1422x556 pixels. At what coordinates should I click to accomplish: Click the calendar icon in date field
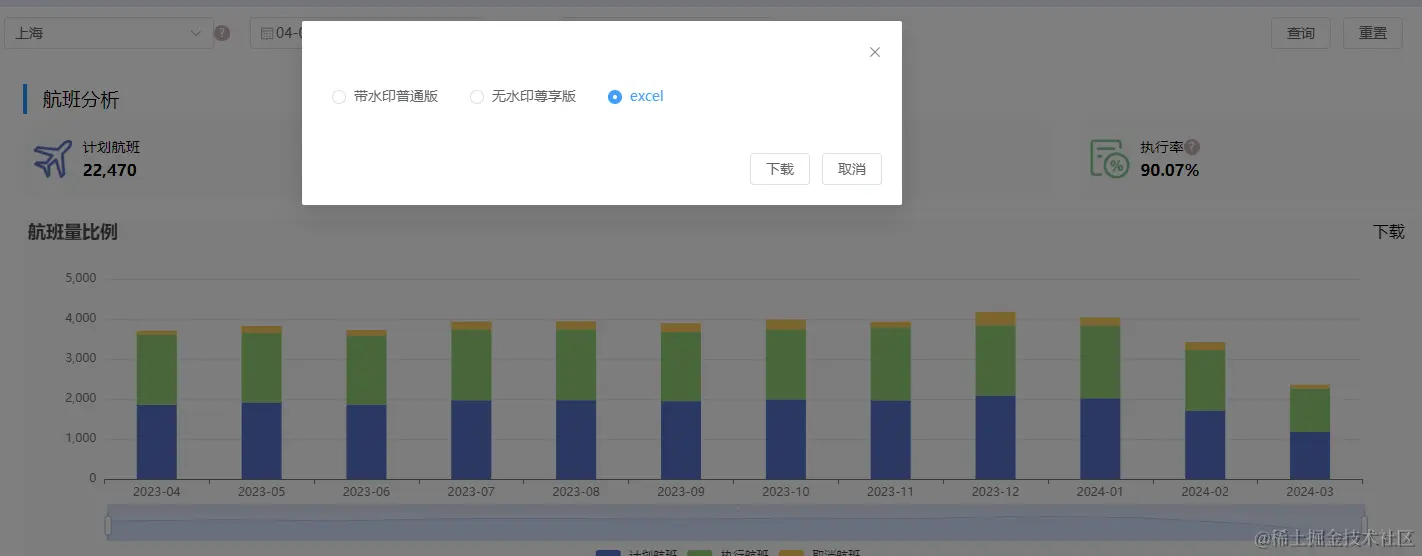coord(267,33)
